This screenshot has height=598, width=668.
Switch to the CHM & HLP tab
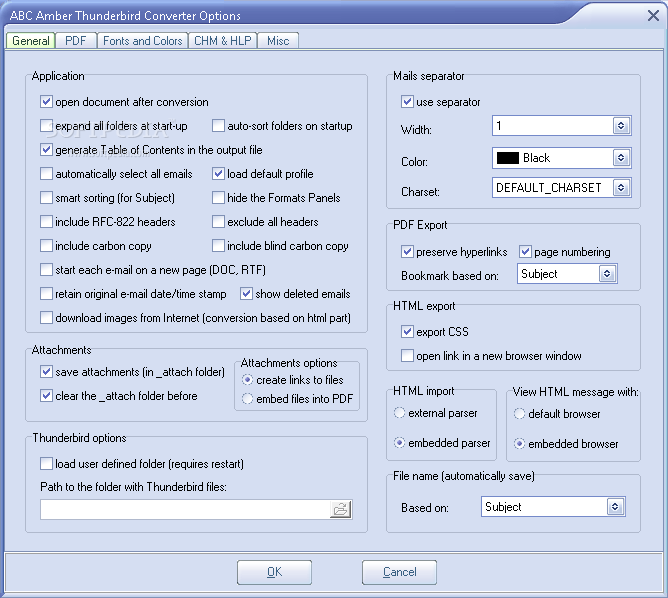tap(223, 41)
